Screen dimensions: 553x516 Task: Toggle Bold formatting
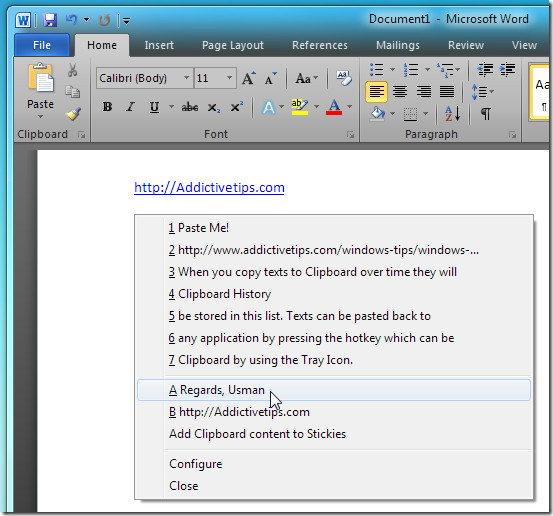pos(107,107)
